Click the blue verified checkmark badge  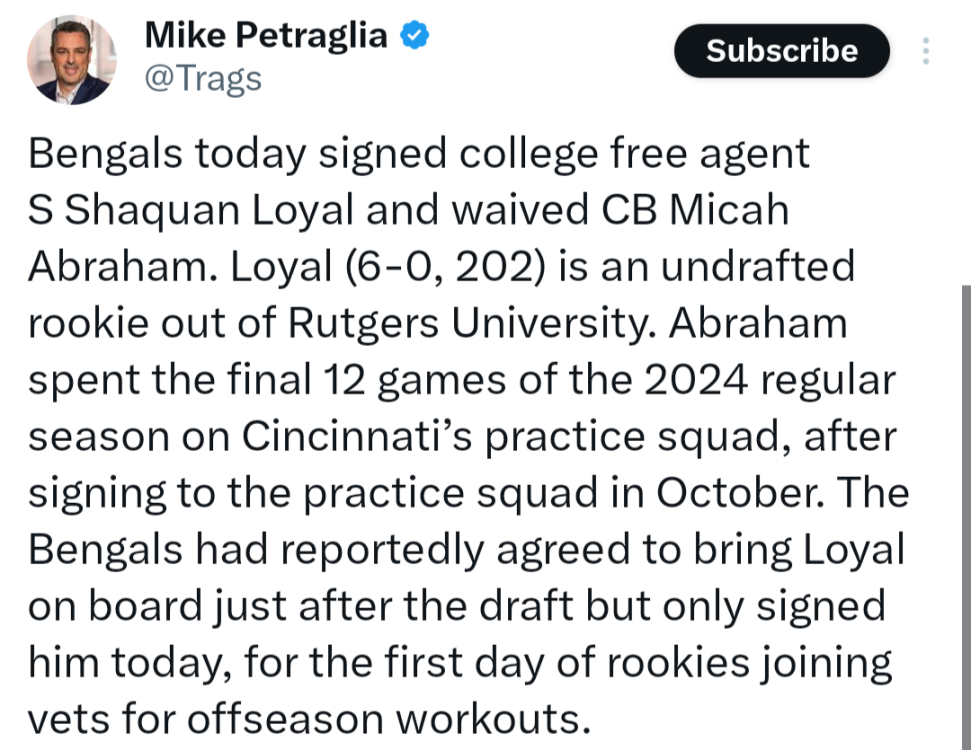tap(415, 36)
